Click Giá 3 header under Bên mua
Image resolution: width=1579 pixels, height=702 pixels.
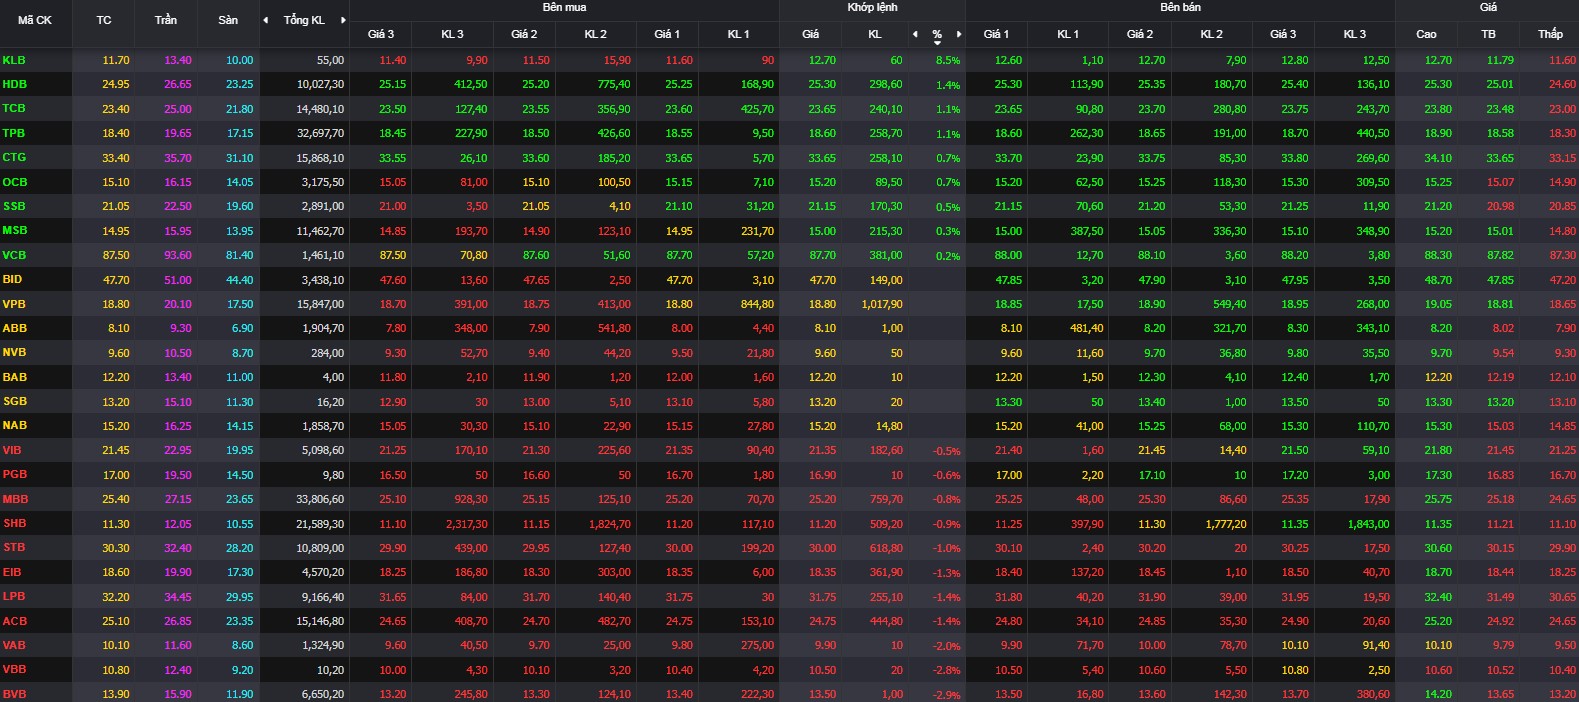(x=381, y=34)
